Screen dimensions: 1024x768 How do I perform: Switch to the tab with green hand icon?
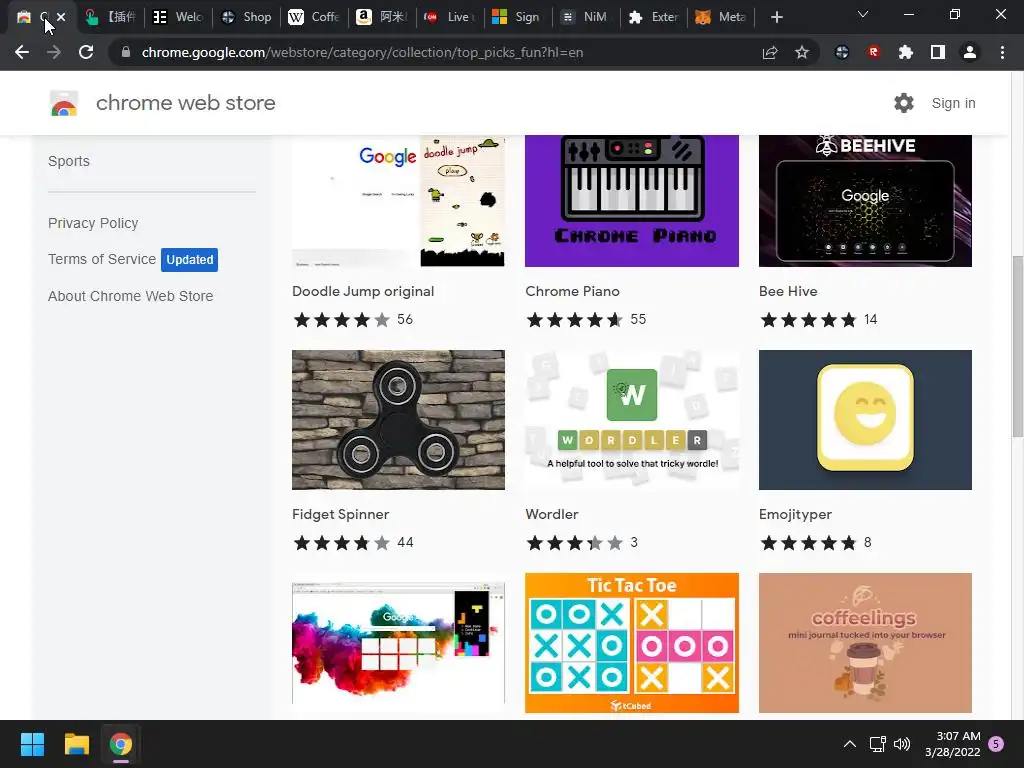pyautogui.click(x=109, y=17)
